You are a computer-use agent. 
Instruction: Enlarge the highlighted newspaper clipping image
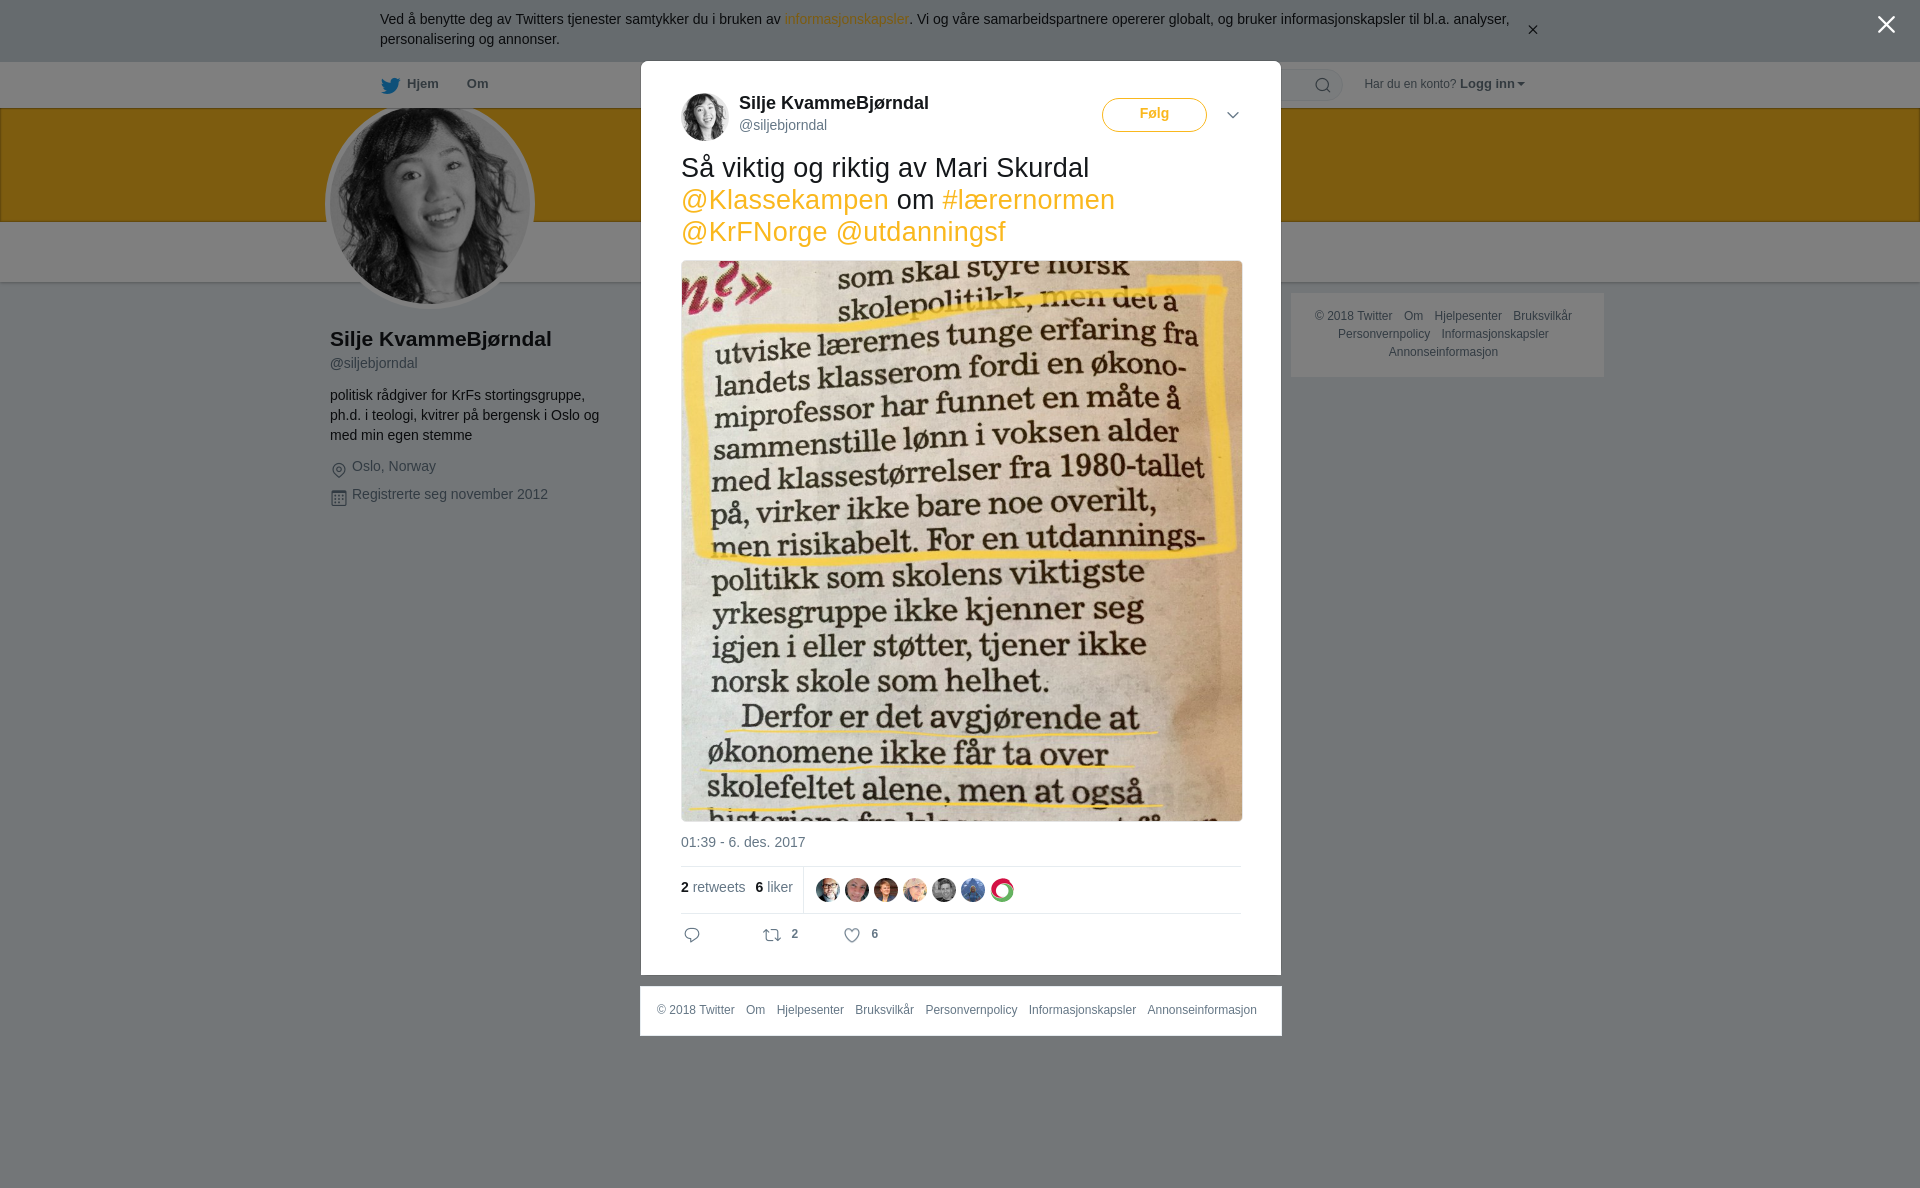(x=962, y=541)
